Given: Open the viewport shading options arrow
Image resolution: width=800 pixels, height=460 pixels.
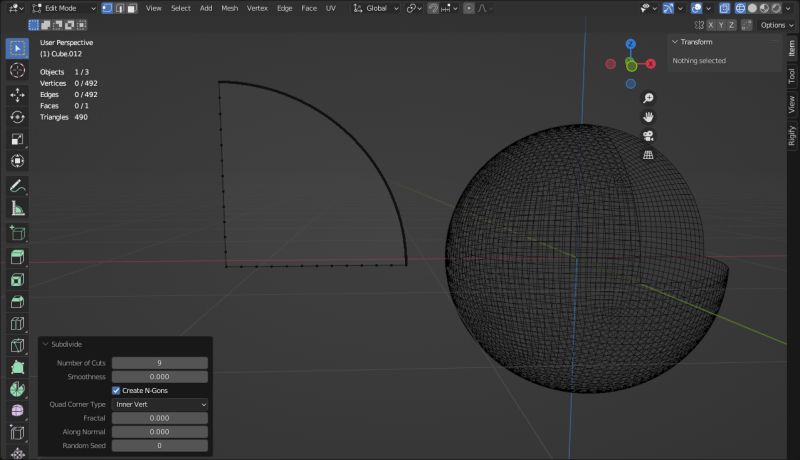Looking at the screenshot, I should pyautogui.click(x=788, y=8).
